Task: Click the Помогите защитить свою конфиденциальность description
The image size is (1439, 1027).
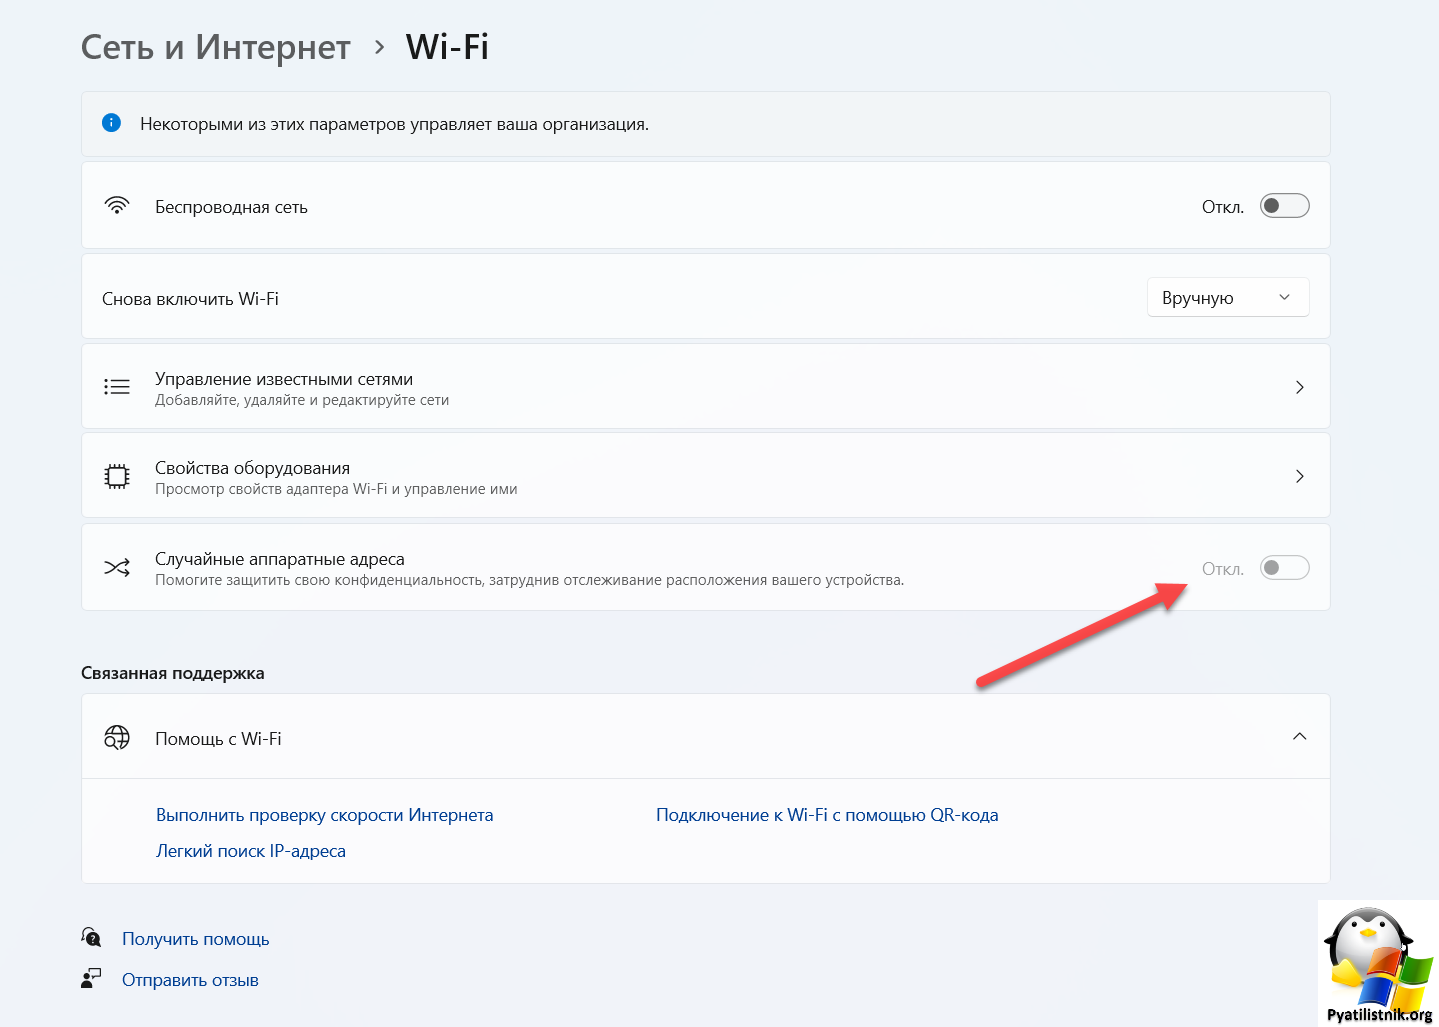Action: (x=529, y=580)
